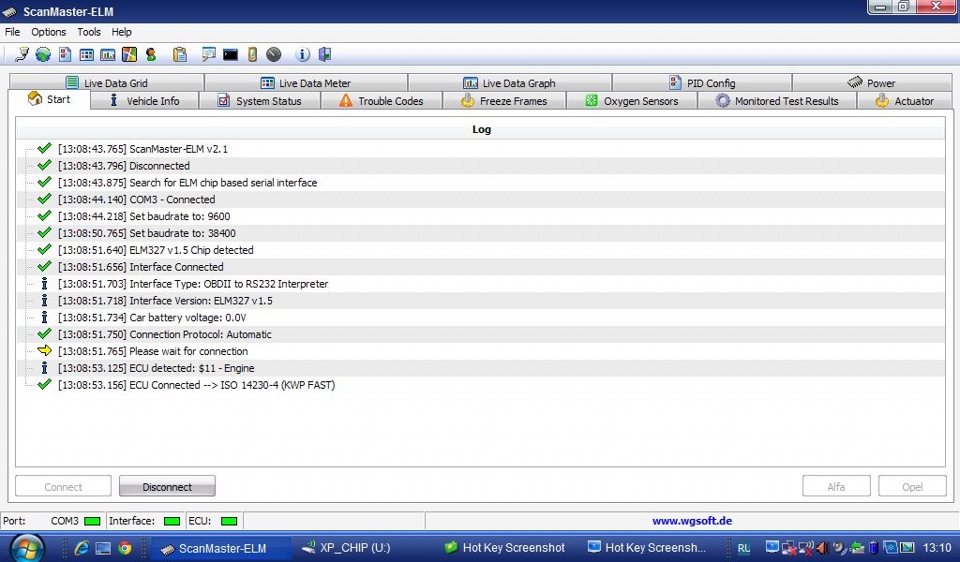The image size is (960, 562).
Task: Open the black terminal console toolbar icon
Action: tap(230, 55)
